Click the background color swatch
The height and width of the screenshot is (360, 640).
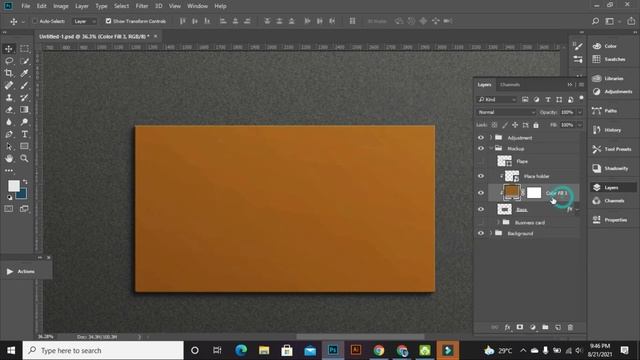(23, 195)
